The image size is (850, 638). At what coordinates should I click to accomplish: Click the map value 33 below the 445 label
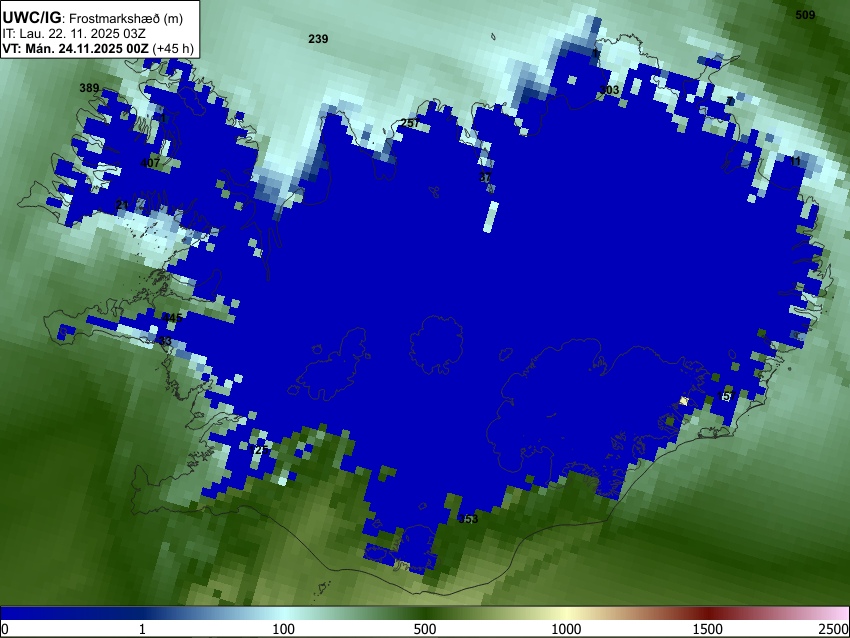tap(165, 341)
